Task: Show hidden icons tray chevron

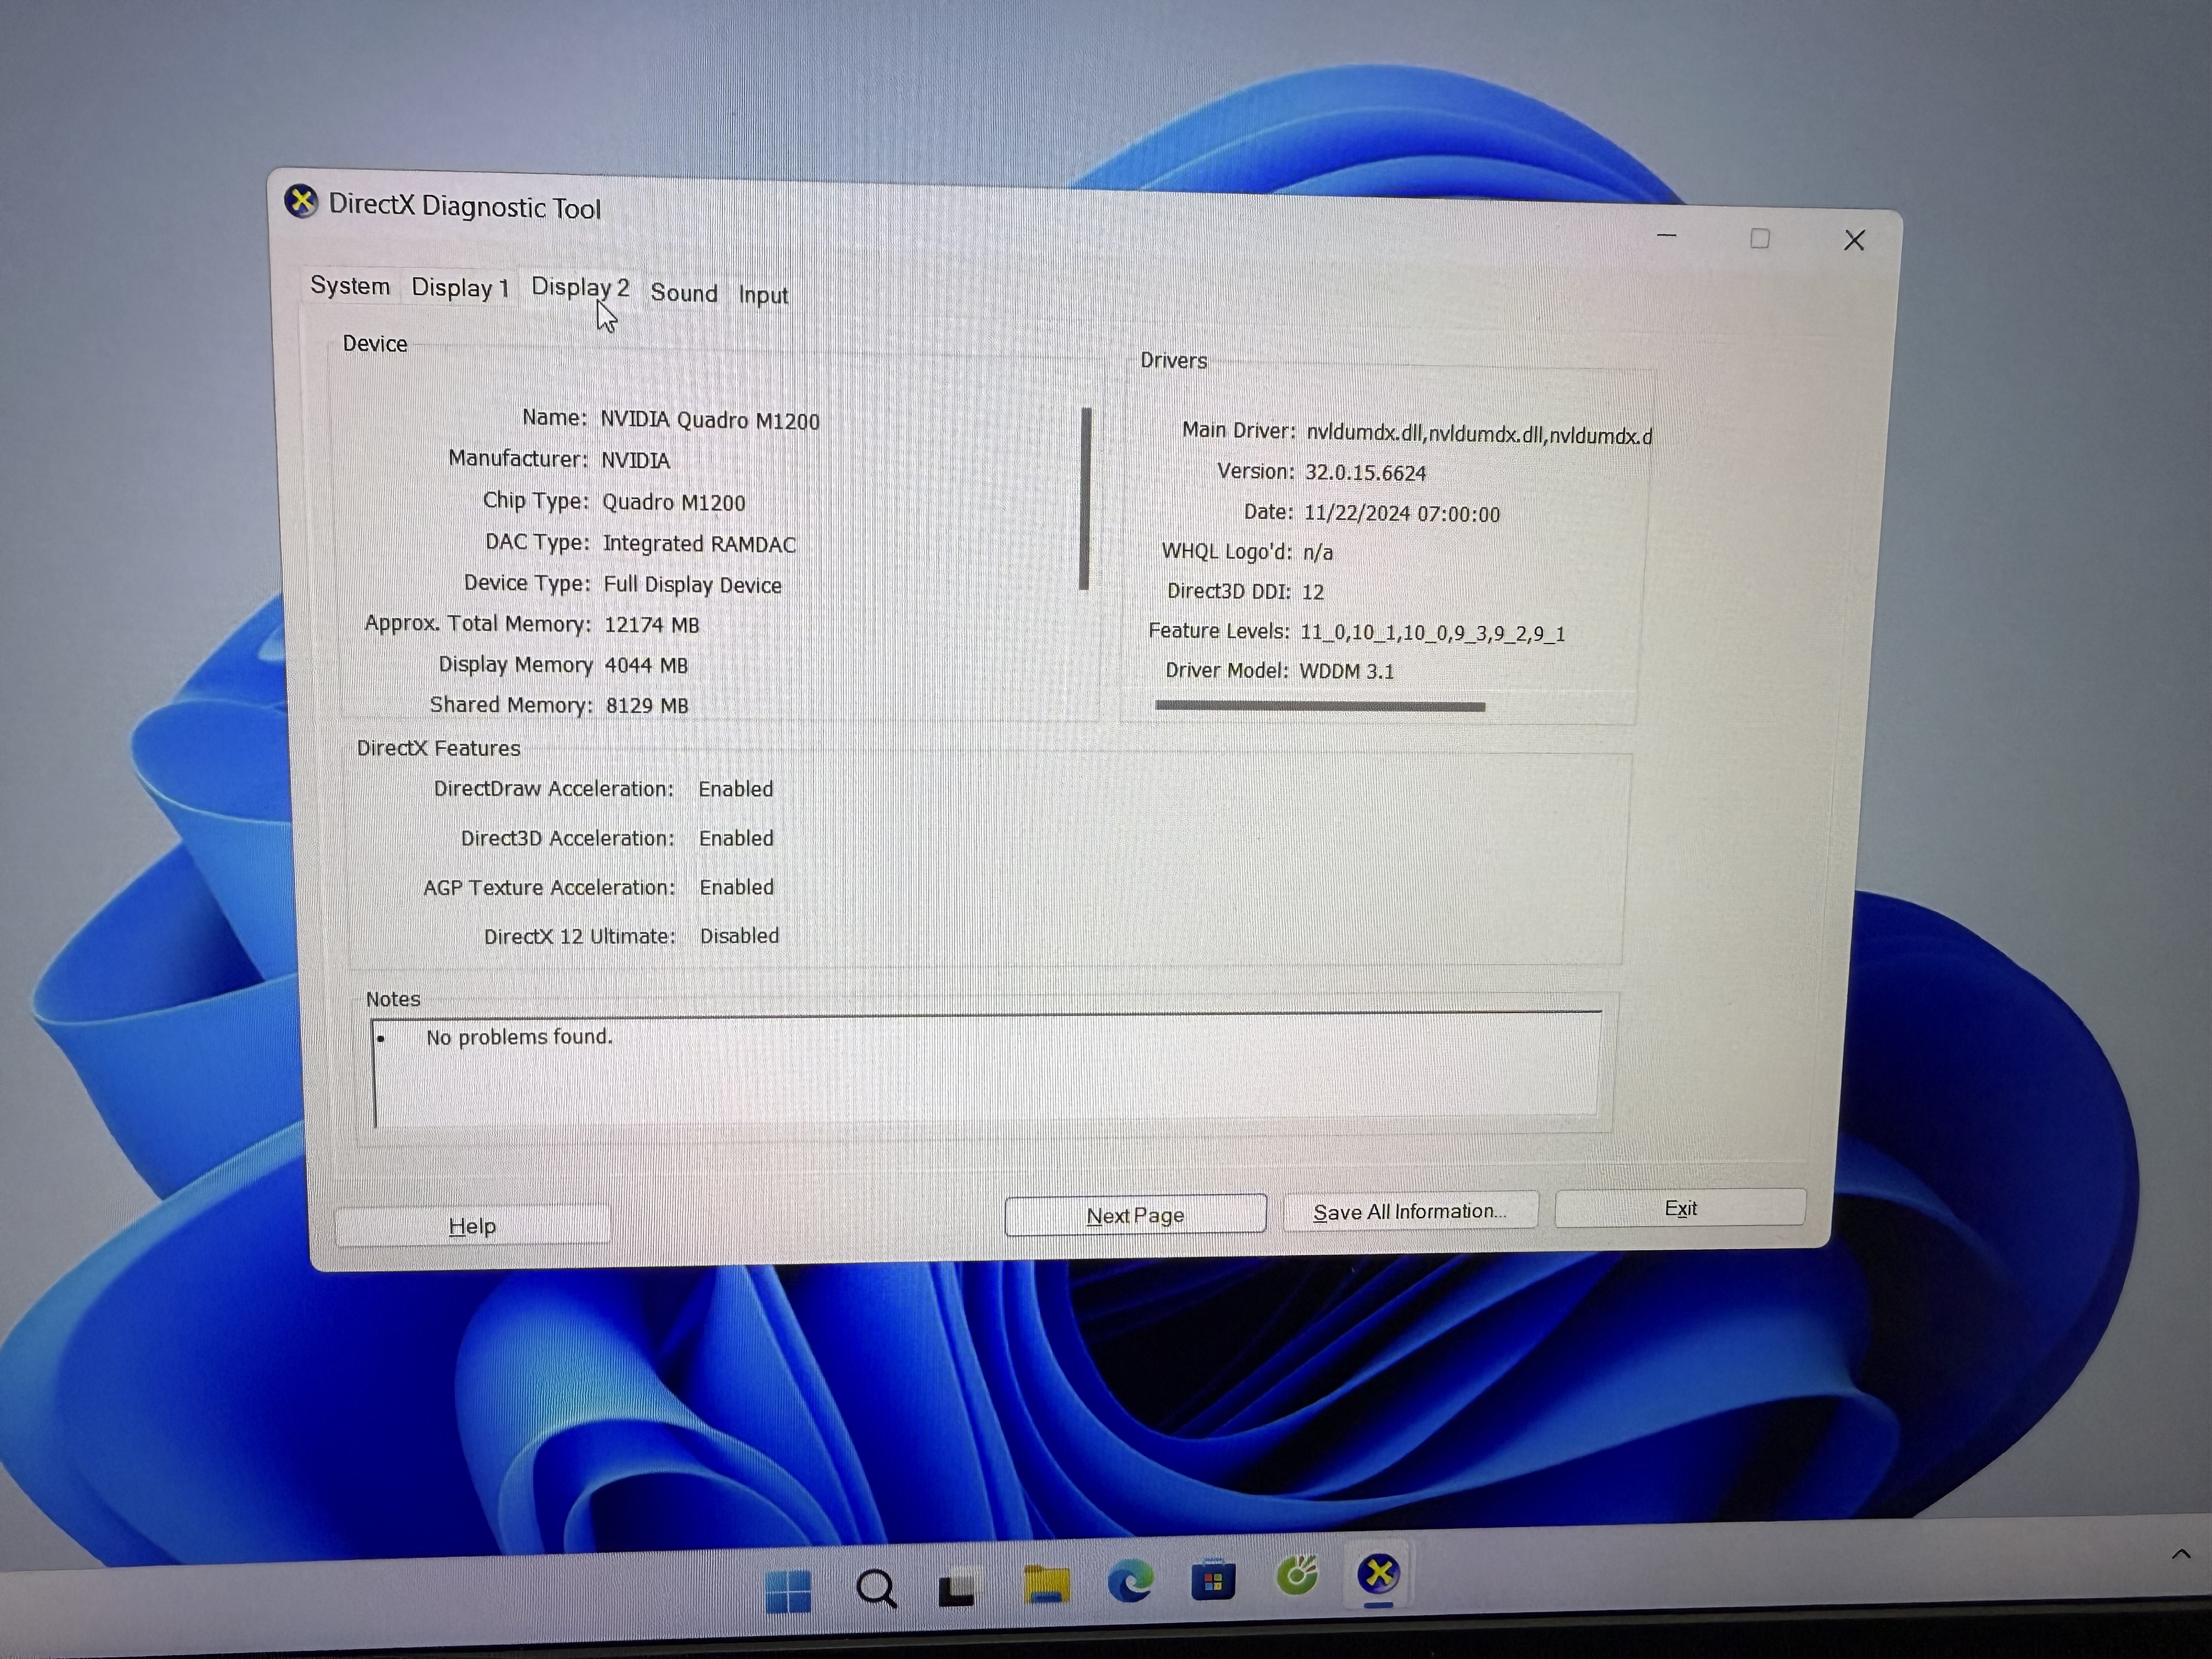Action: 2181,1554
